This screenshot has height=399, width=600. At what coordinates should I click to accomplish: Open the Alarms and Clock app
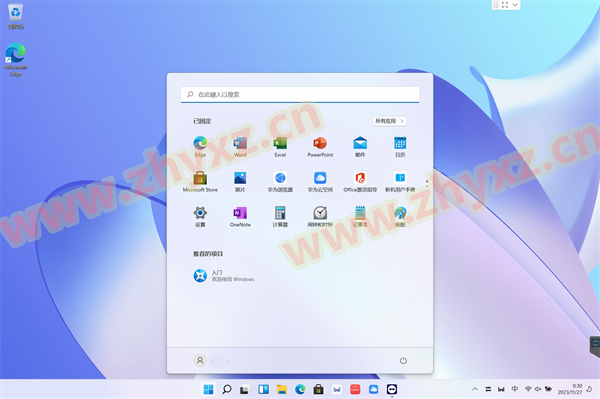point(320,217)
